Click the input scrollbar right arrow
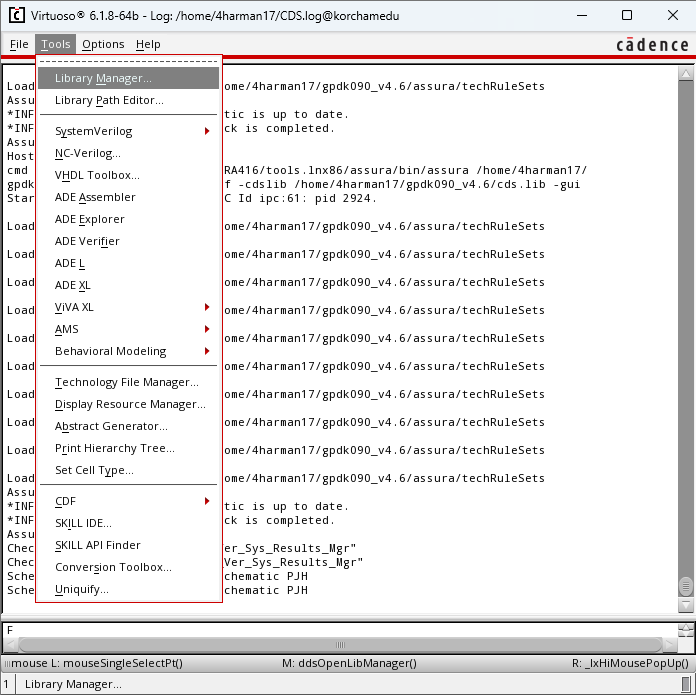The height and width of the screenshot is (695, 696). coord(669,644)
